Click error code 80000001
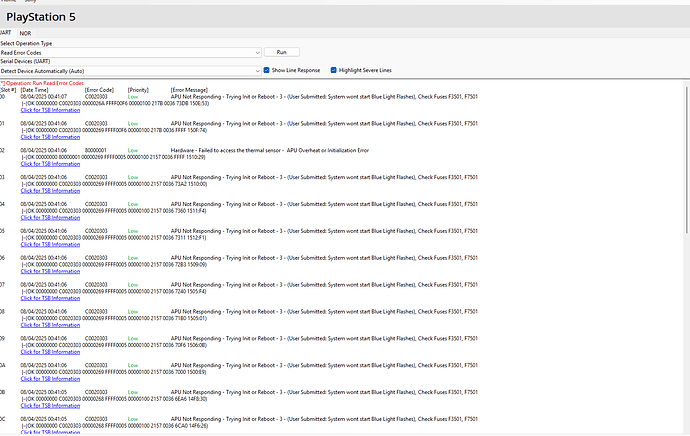Image resolution: width=690 pixels, height=436 pixels. (x=95, y=150)
